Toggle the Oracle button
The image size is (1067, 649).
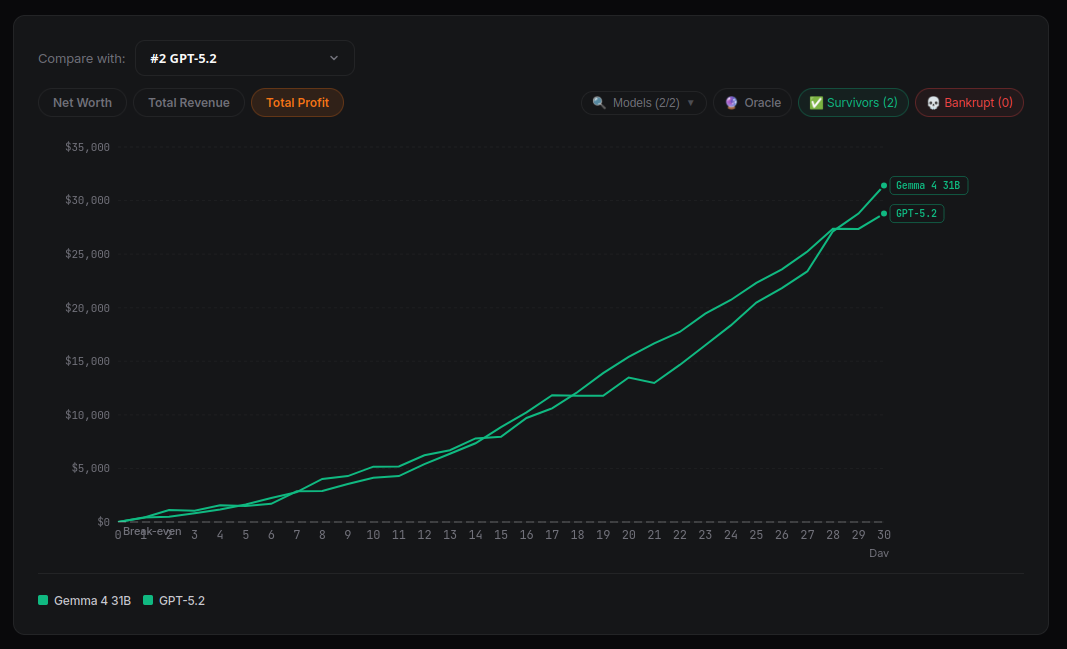click(x=753, y=103)
